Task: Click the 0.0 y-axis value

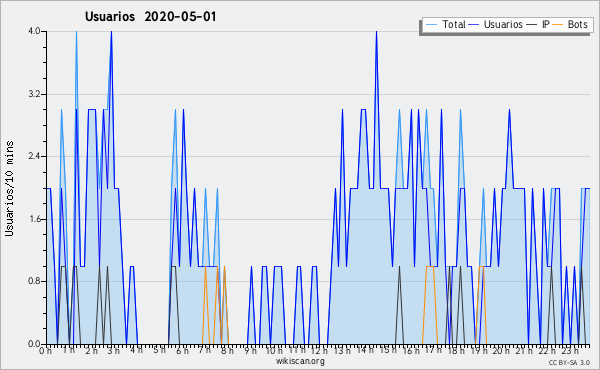Action: coord(34,344)
